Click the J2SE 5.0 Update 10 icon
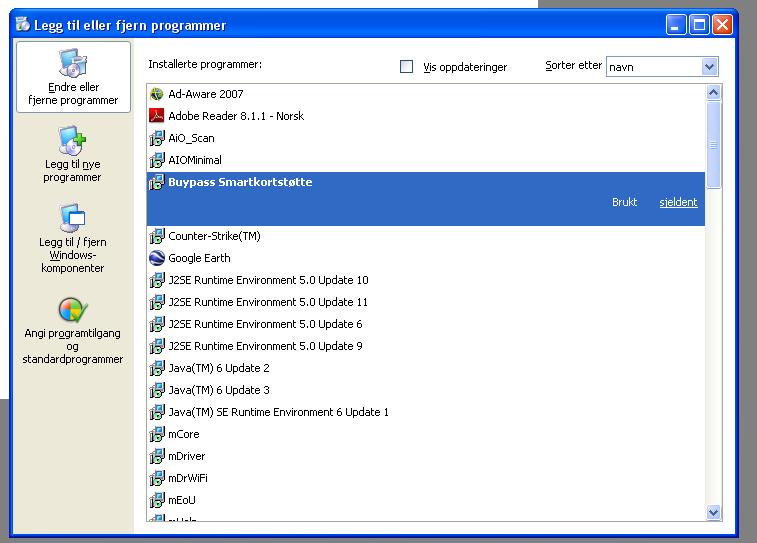Screen dimensions: 757x543 (157, 280)
